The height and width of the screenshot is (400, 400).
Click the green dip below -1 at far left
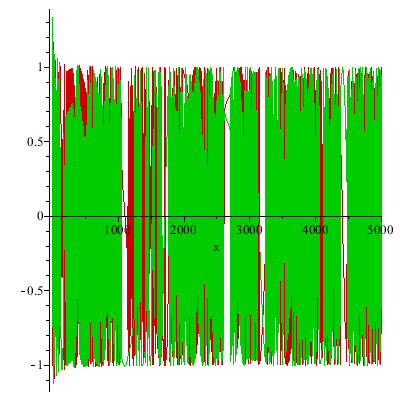point(53,377)
